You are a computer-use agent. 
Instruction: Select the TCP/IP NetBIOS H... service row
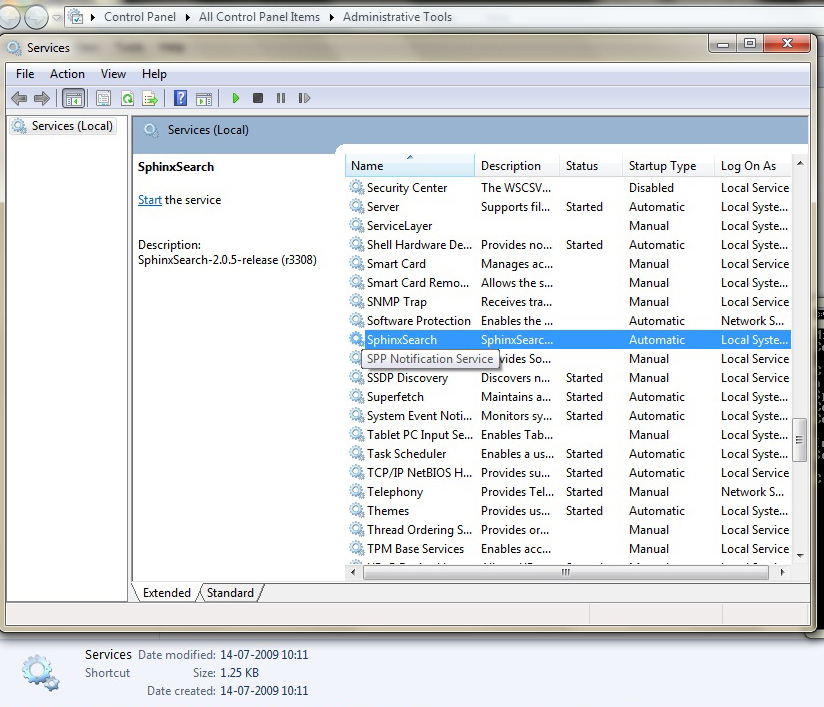(569, 472)
